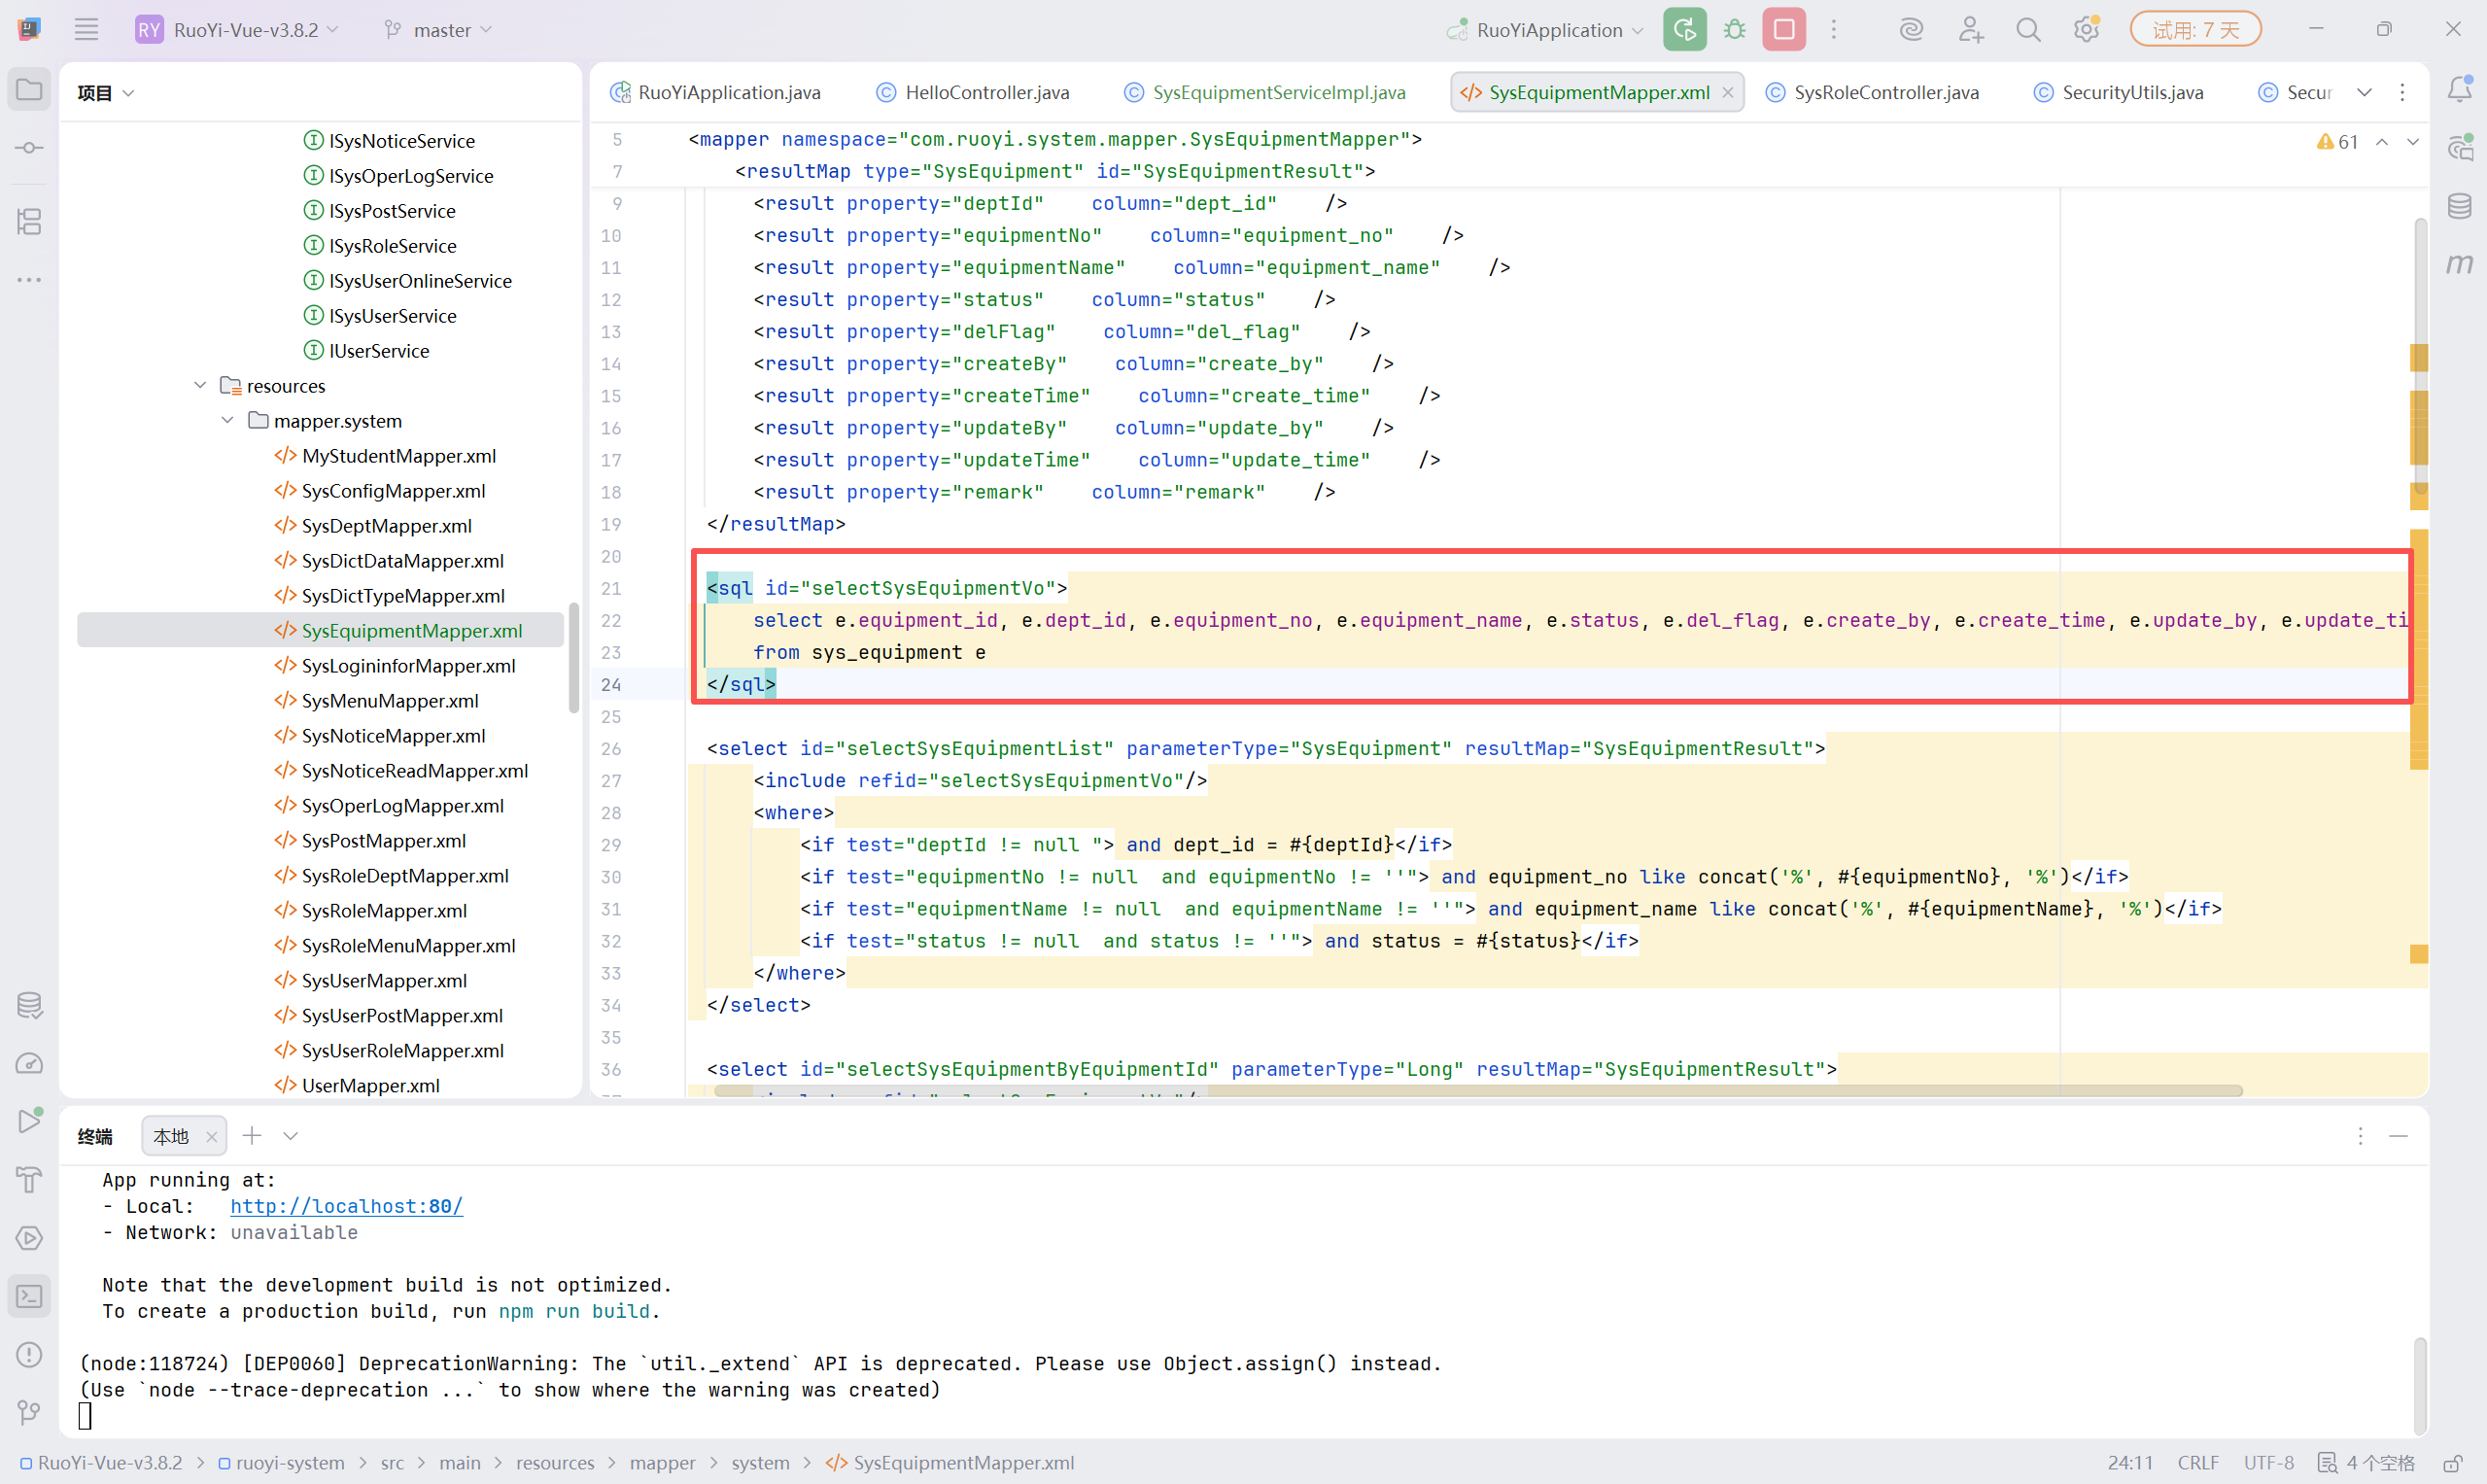Open more run actions menu
Viewport: 2487px width, 1484px height.
(1834, 29)
